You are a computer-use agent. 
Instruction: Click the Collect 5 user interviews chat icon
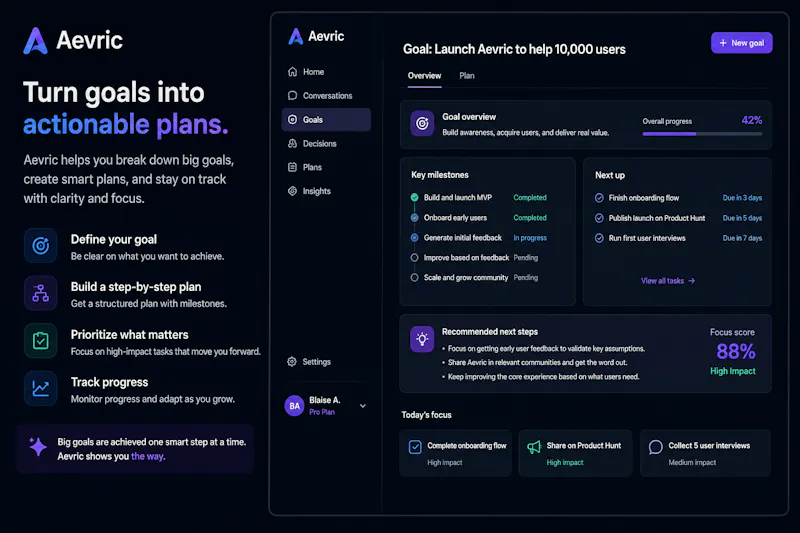656,447
